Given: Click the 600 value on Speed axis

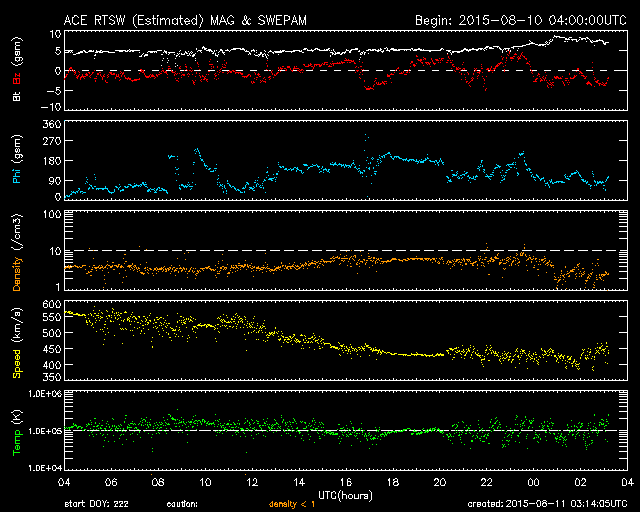Looking at the screenshot, I should 52,304.
